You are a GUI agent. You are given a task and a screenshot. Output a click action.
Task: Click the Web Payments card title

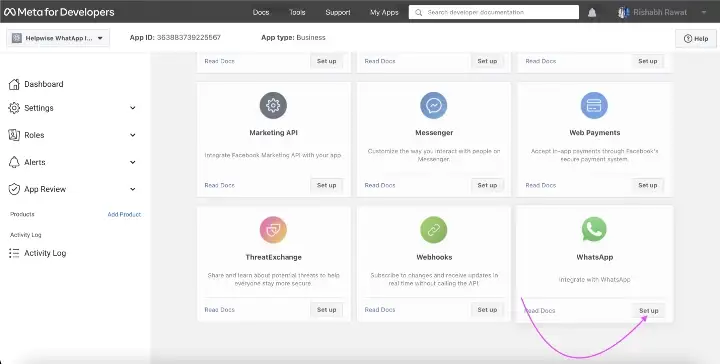(594, 133)
